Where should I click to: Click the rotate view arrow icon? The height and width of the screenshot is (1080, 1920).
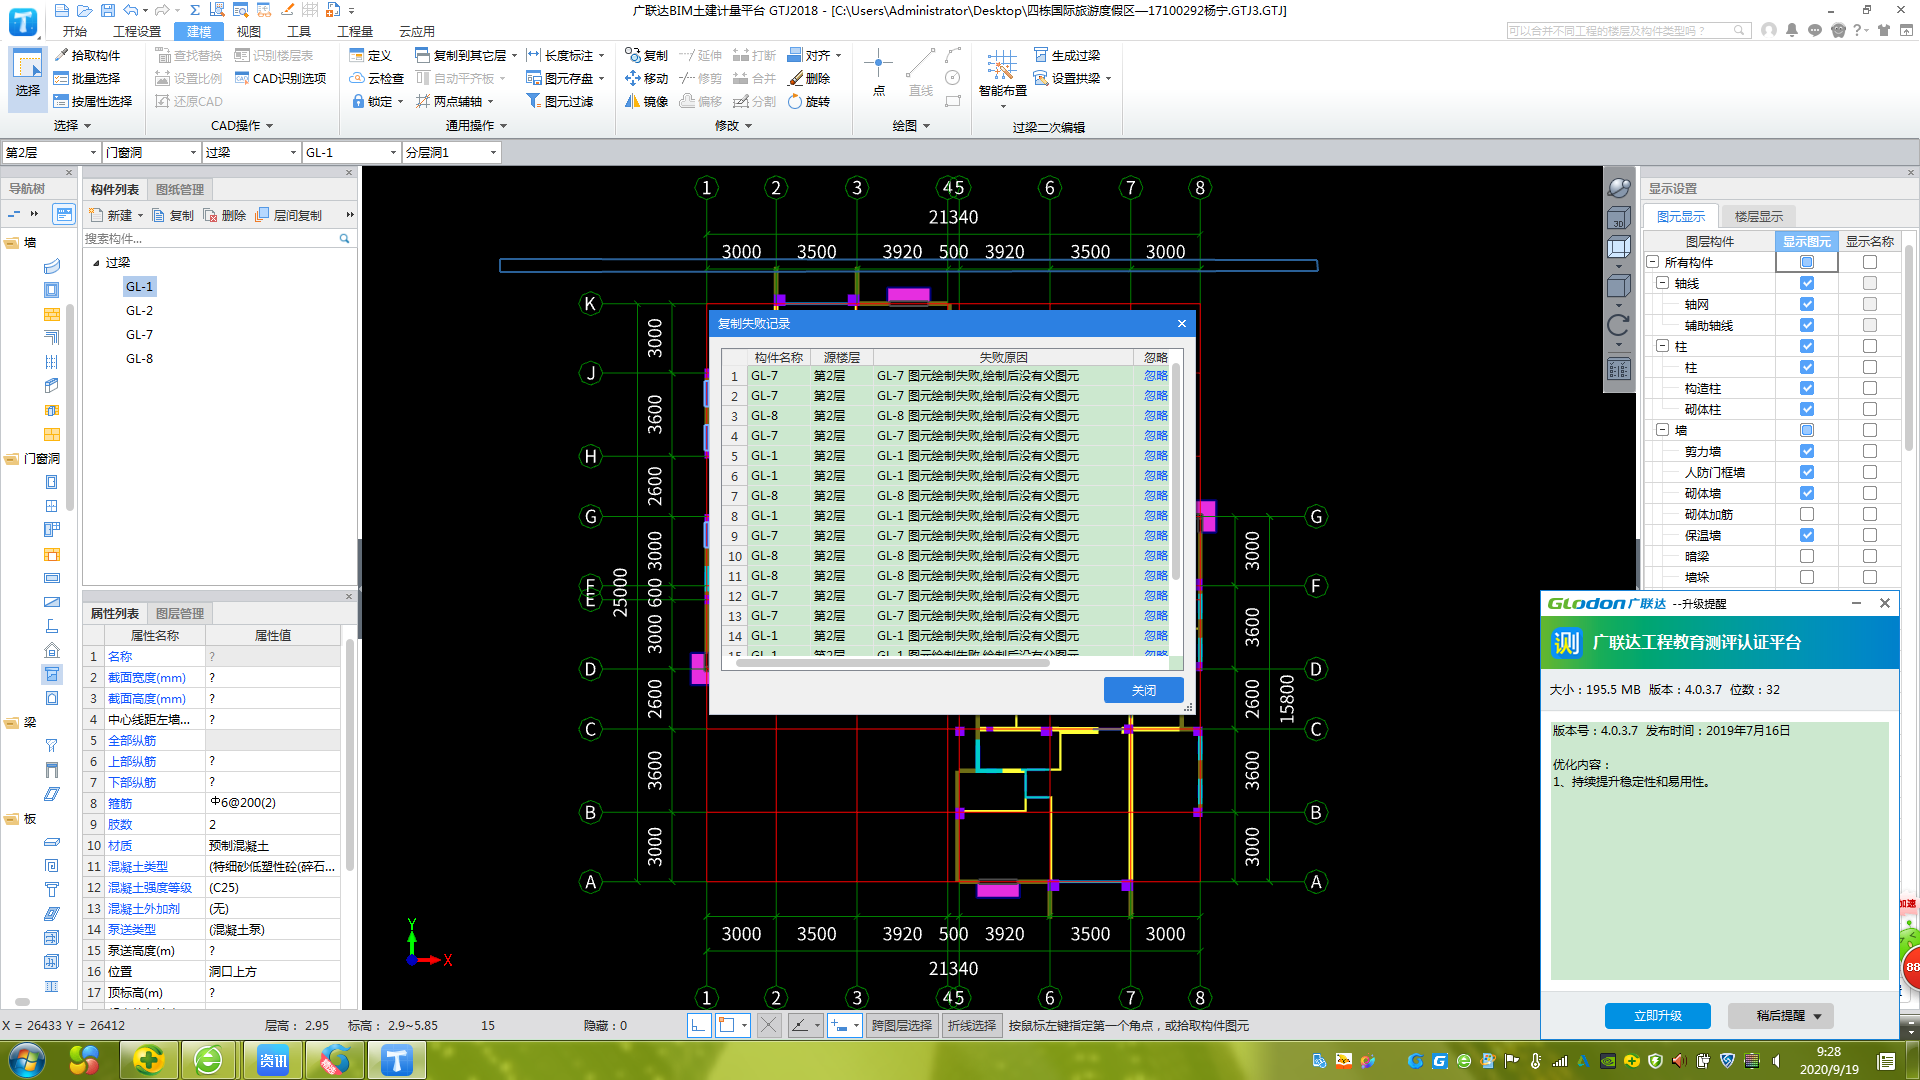1618,325
